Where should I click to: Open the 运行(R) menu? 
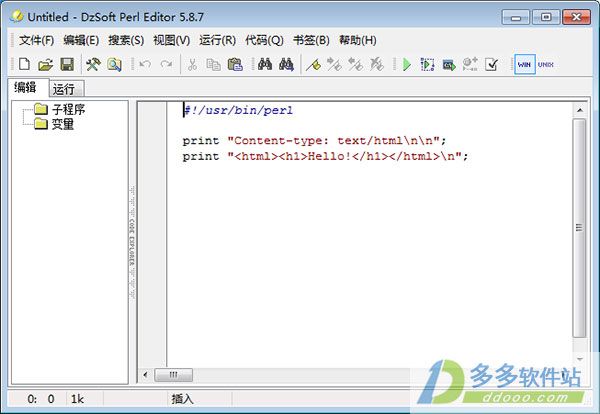[x=217, y=40]
